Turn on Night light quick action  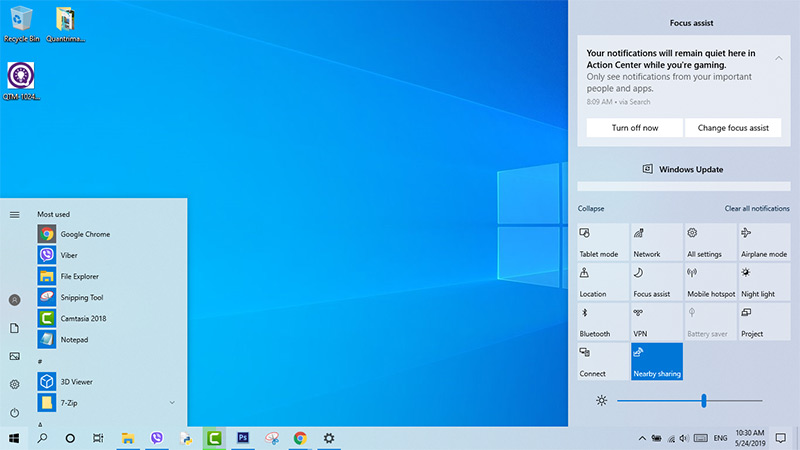click(764, 281)
